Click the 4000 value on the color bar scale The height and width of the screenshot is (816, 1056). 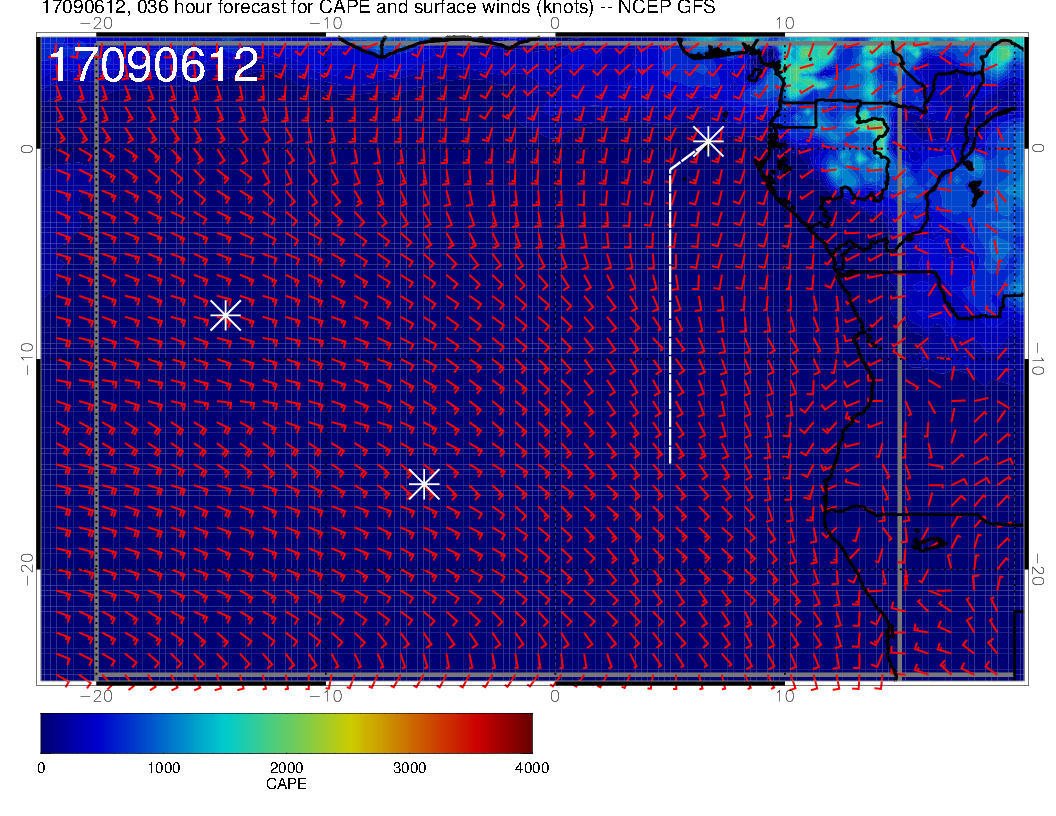[532, 768]
